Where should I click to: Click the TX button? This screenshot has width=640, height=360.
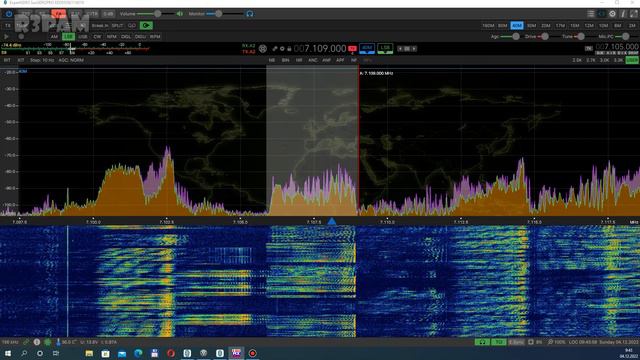coord(7,25)
